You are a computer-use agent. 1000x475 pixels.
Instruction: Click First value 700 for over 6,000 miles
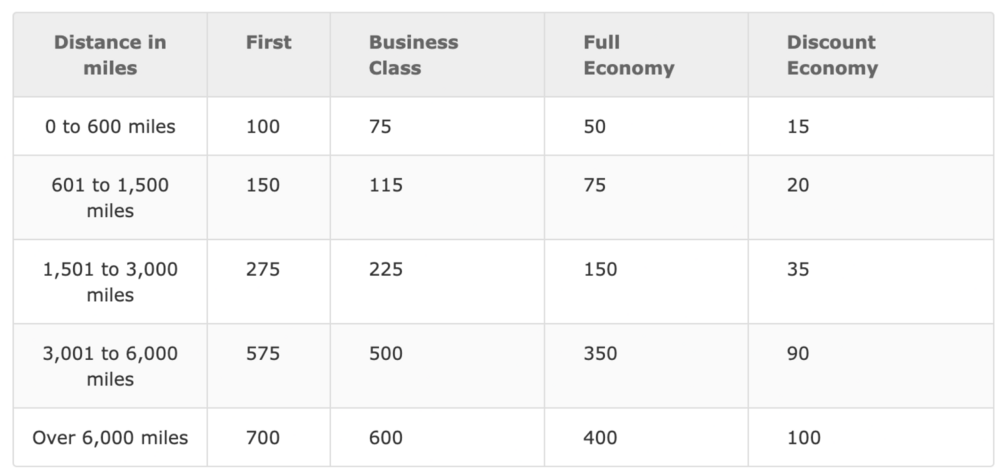[263, 437]
